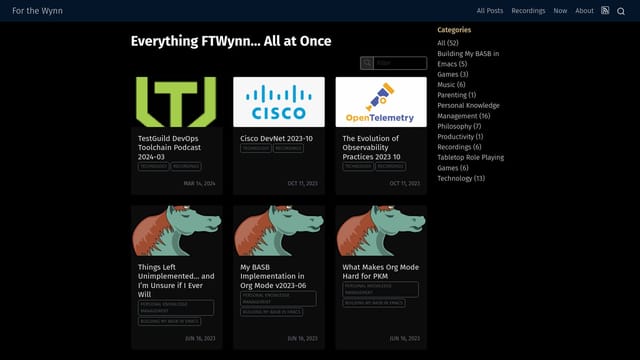Select Building My BASB in Emacs (5) category

click(x=468, y=59)
